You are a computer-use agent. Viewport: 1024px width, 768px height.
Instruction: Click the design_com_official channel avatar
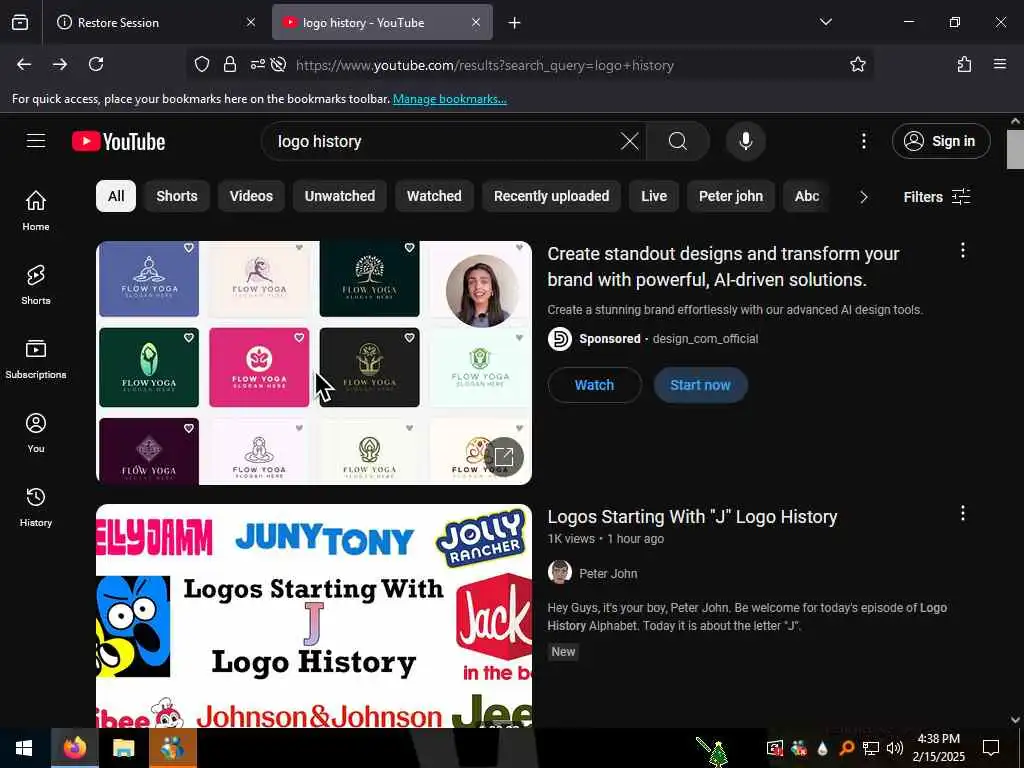[560, 338]
